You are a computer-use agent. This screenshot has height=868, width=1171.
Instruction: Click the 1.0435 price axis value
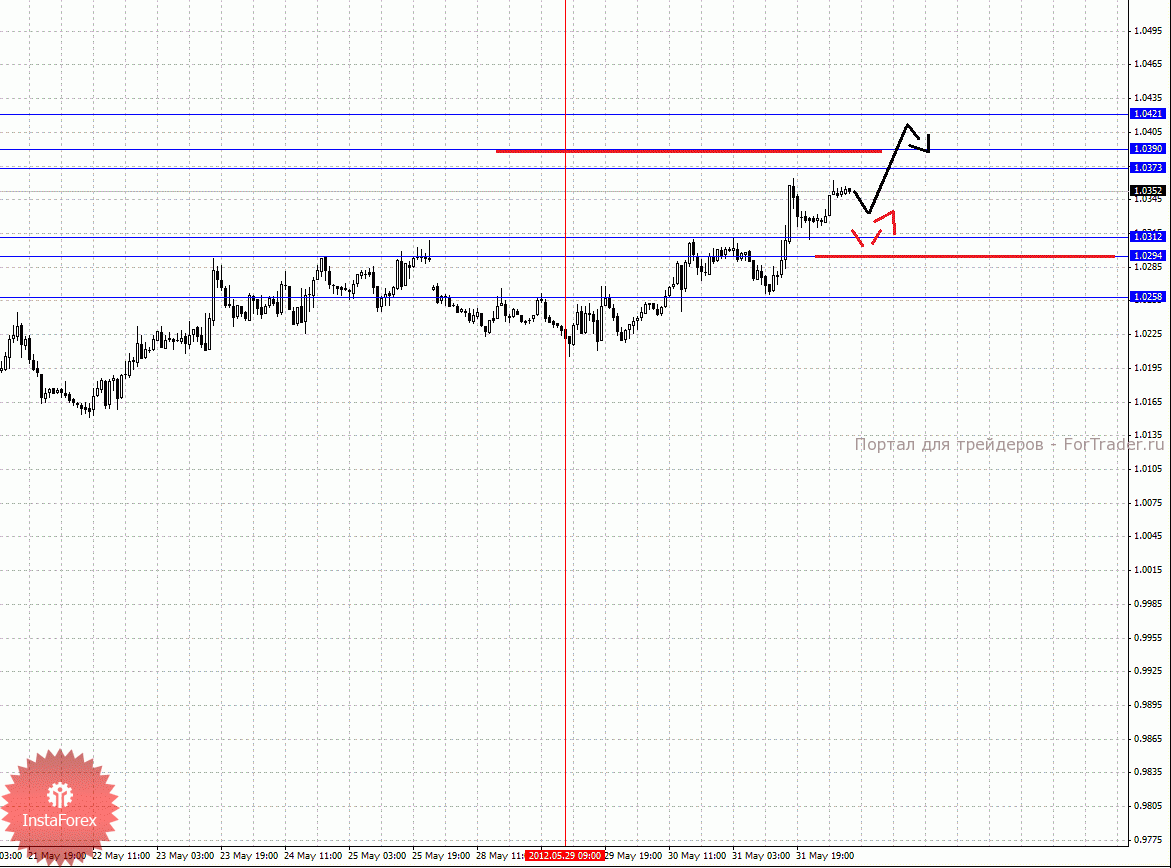pos(1148,98)
